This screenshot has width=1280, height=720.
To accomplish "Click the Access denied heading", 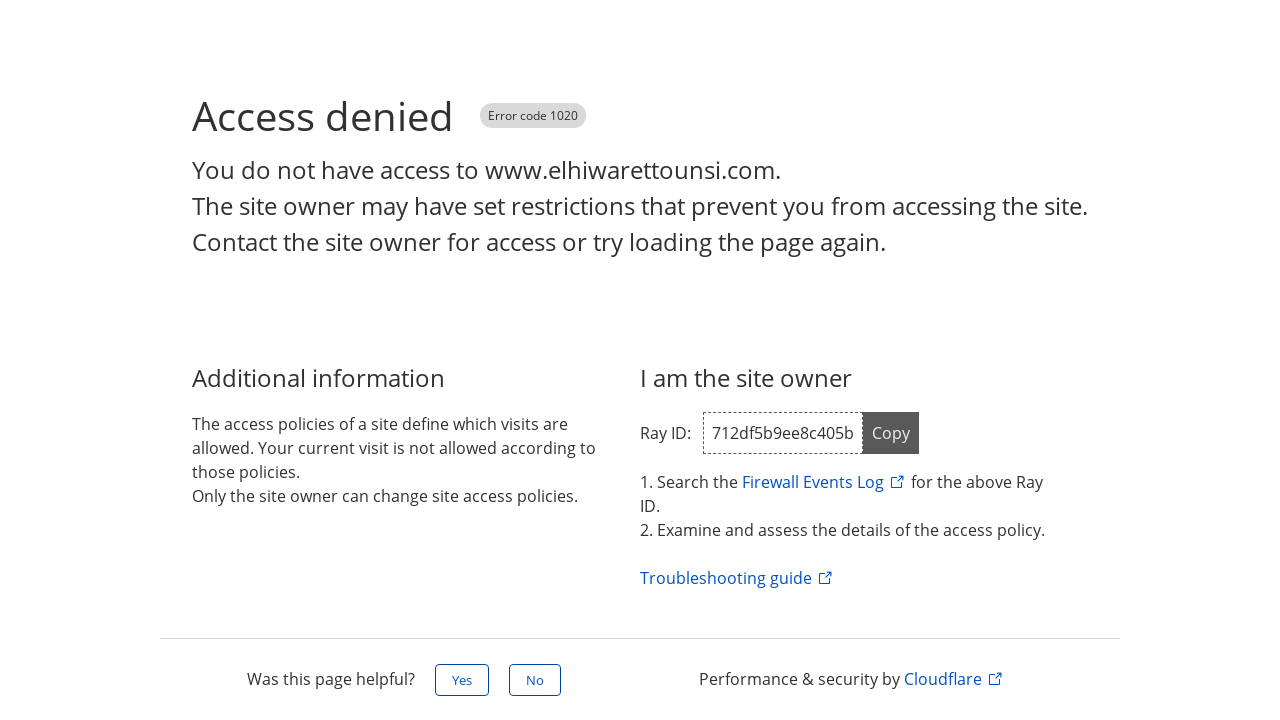I will (322, 117).
